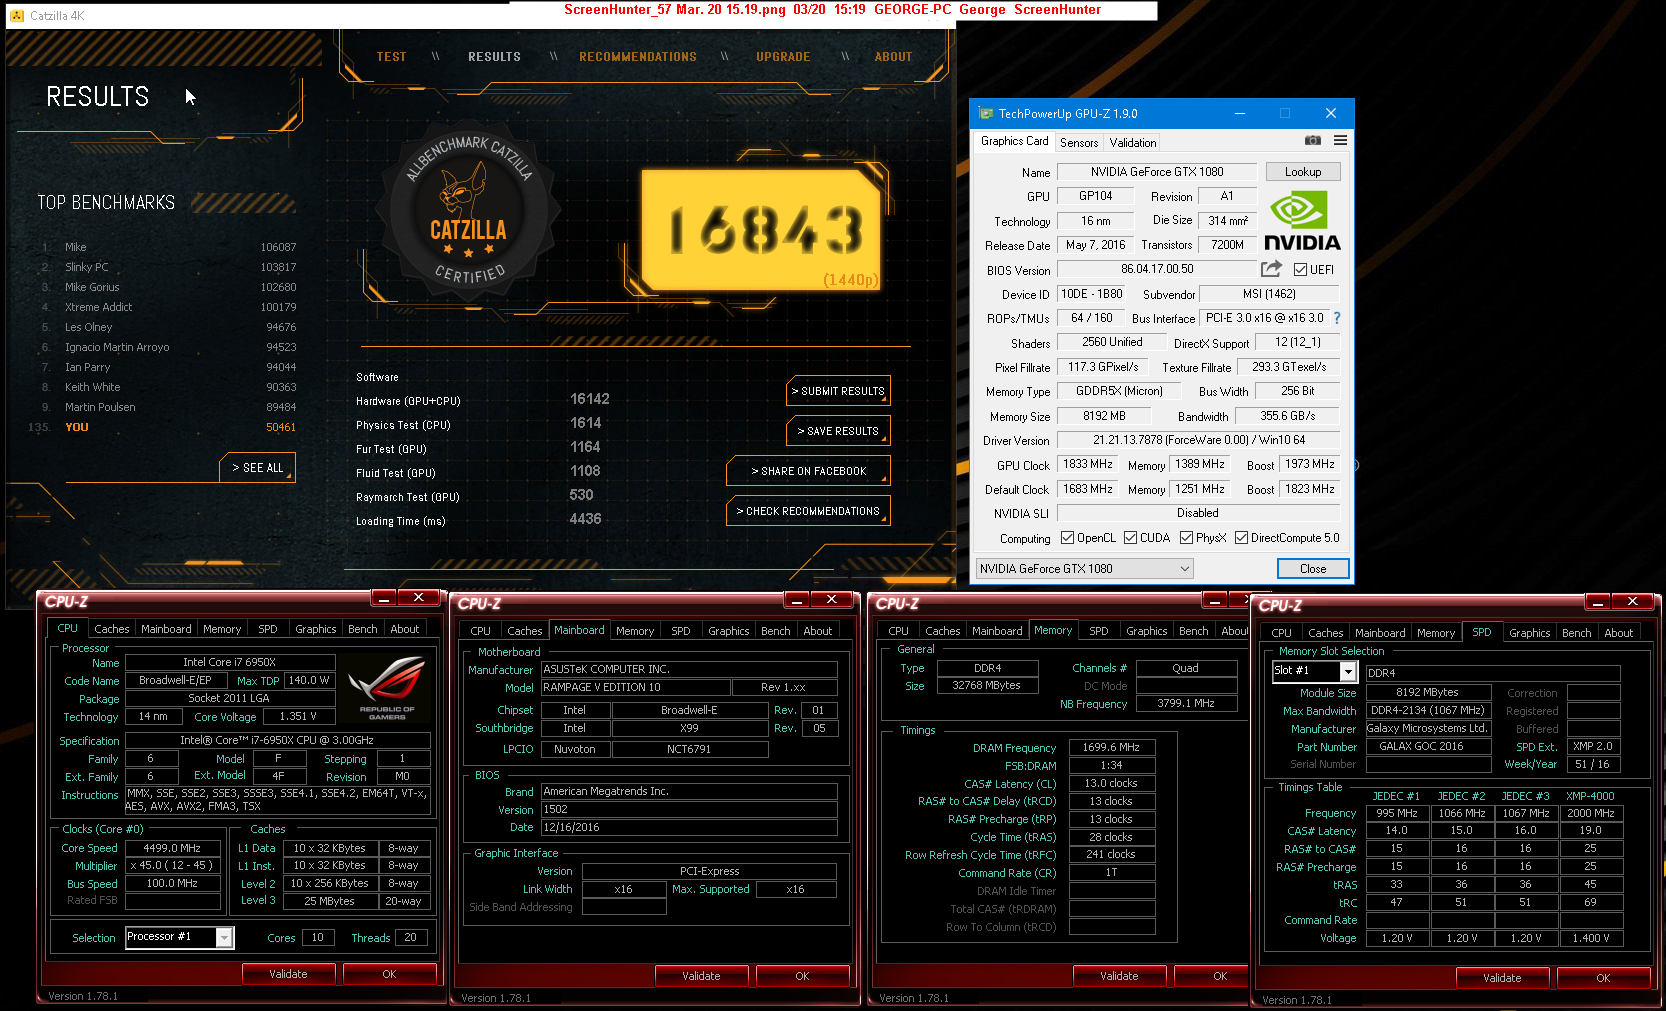Open the GPU-Z hamburger menu icon
This screenshot has width=1666, height=1011.
(1340, 140)
